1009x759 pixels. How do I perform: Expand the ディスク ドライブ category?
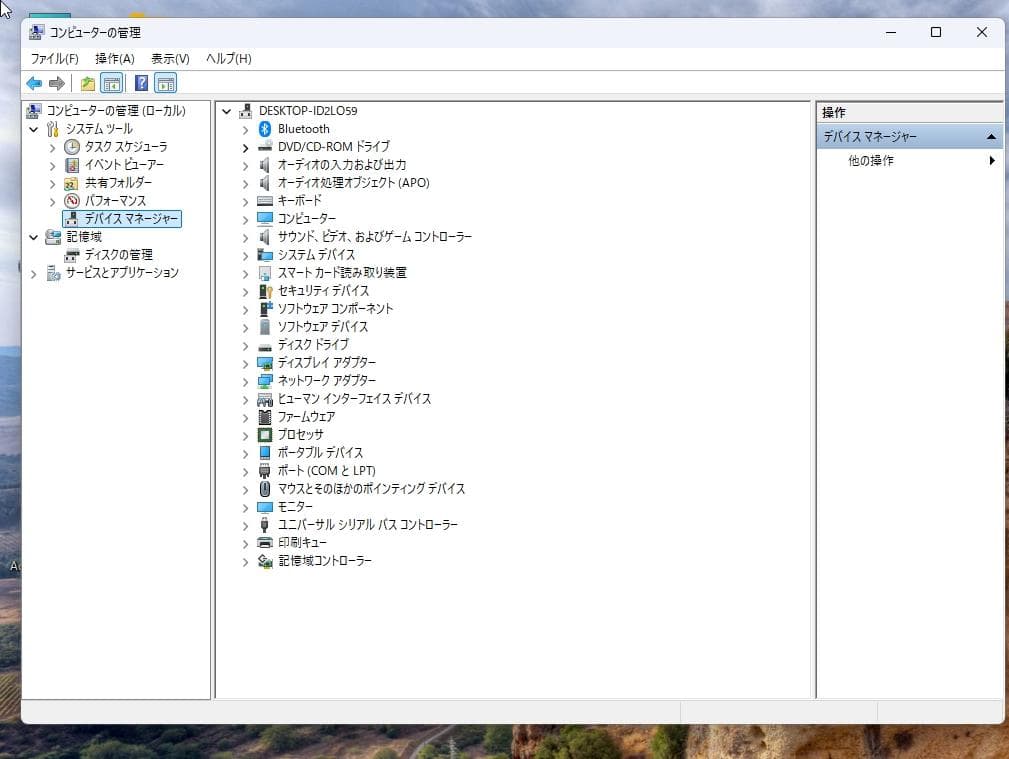tap(245, 346)
